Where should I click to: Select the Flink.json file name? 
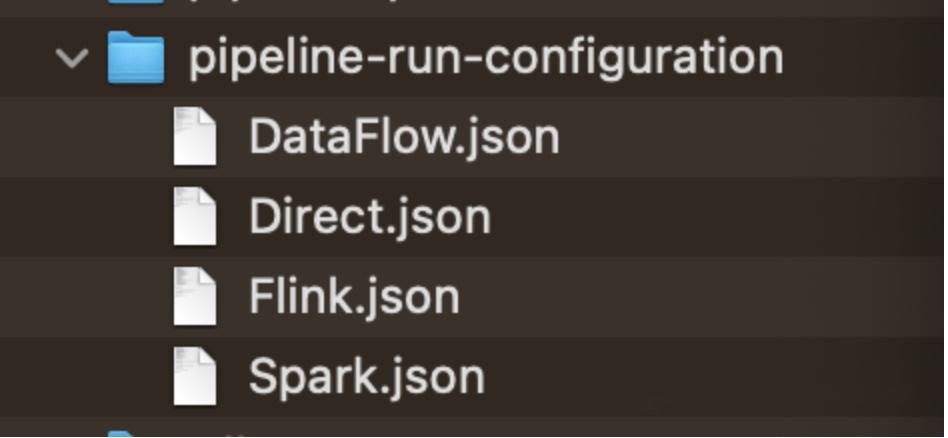(x=354, y=297)
